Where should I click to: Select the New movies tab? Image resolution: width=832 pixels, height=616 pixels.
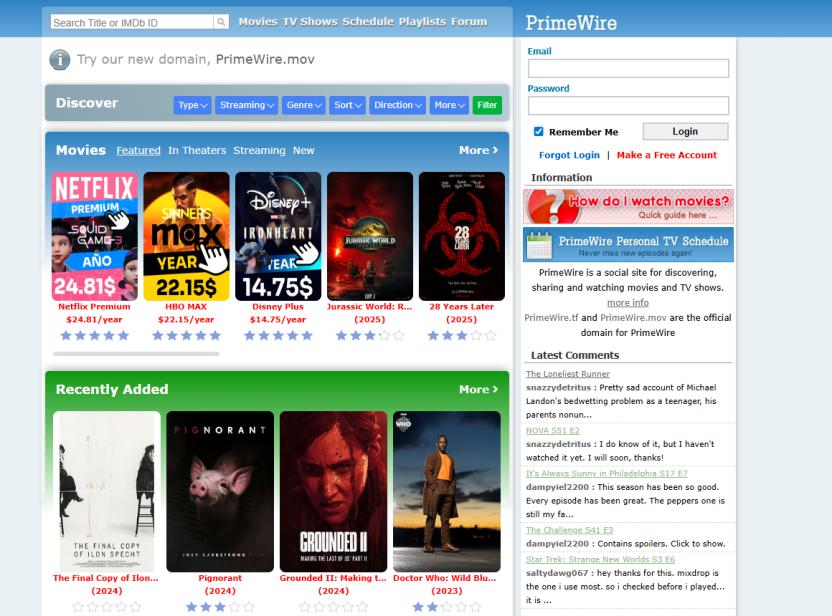pos(304,151)
